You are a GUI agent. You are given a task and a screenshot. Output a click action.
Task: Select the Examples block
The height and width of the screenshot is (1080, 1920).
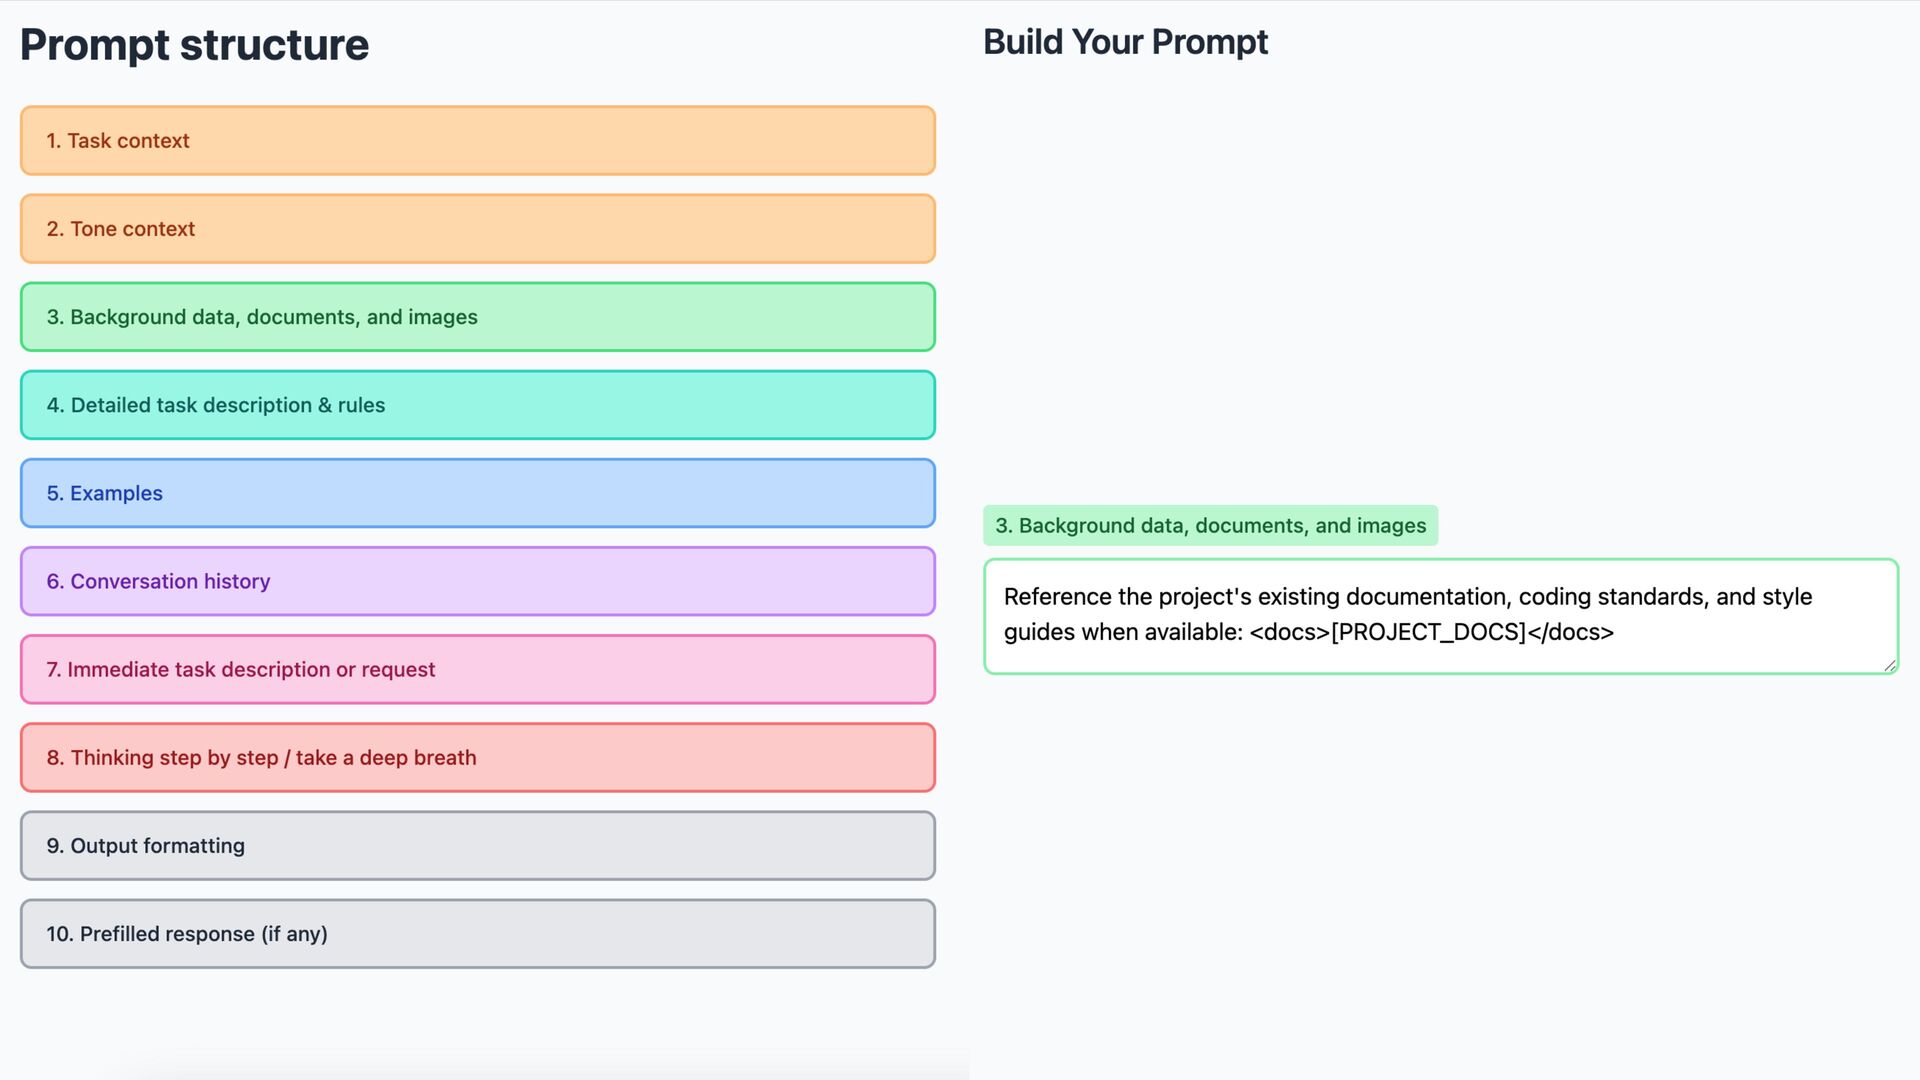[478, 493]
